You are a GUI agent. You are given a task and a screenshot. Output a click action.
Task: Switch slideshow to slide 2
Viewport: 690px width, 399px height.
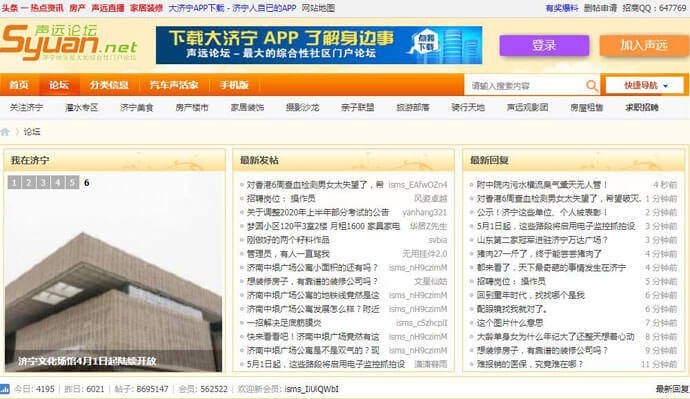(29, 182)
